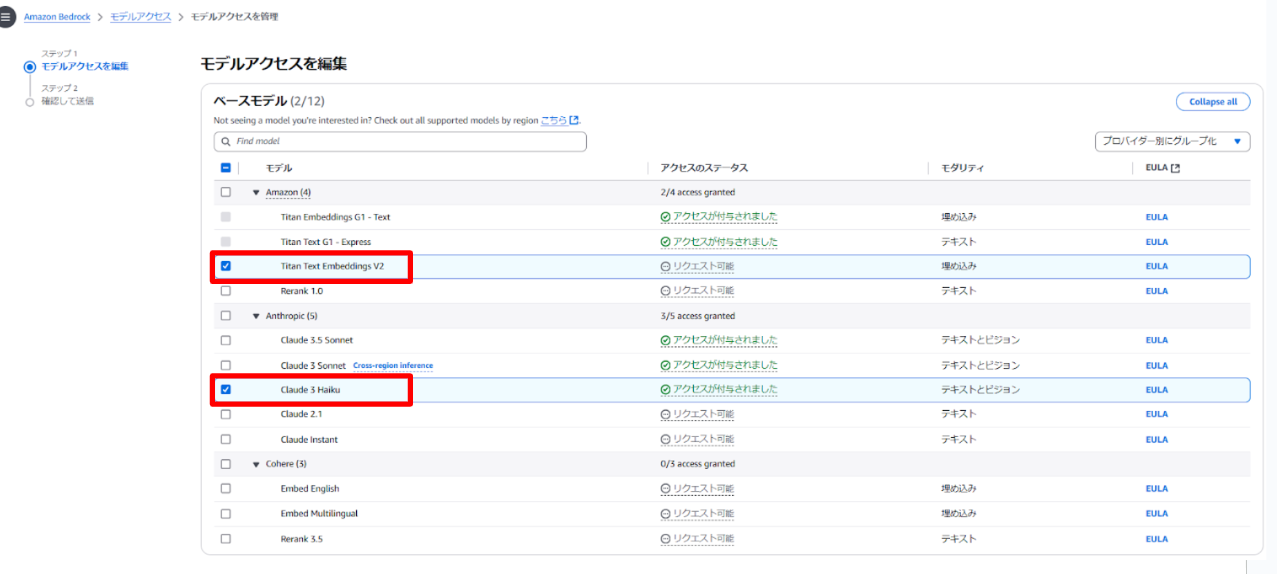This screenshot has height=574, width=1277.
Task: Uncheck the Titan Text Embeddings V2 checkbox
Action: 225,266
